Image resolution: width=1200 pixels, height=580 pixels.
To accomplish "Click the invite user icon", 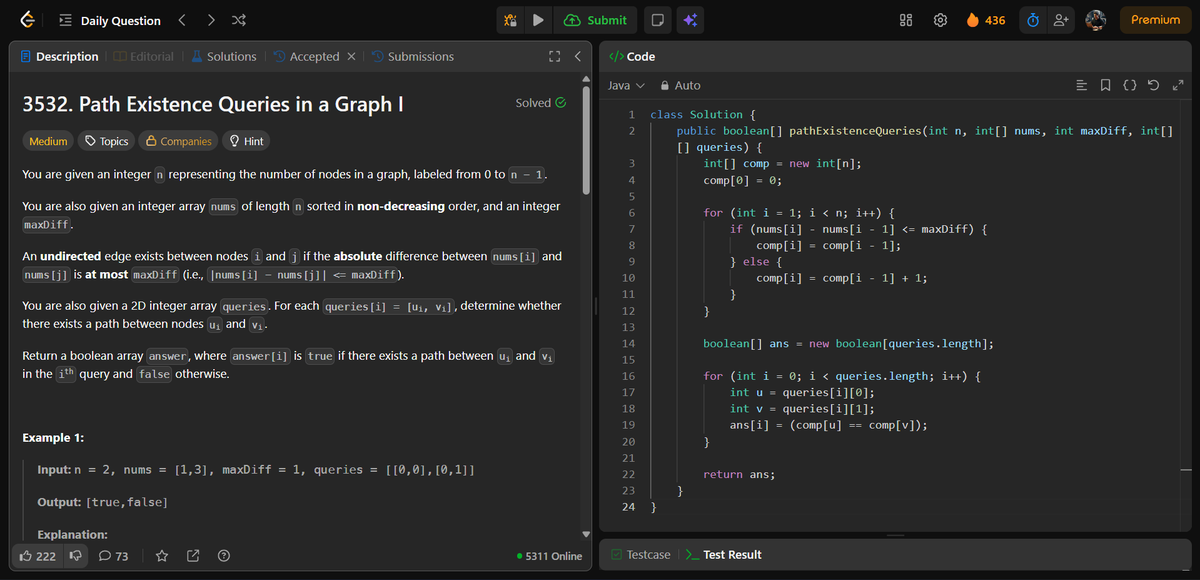I will [1062, 20].
